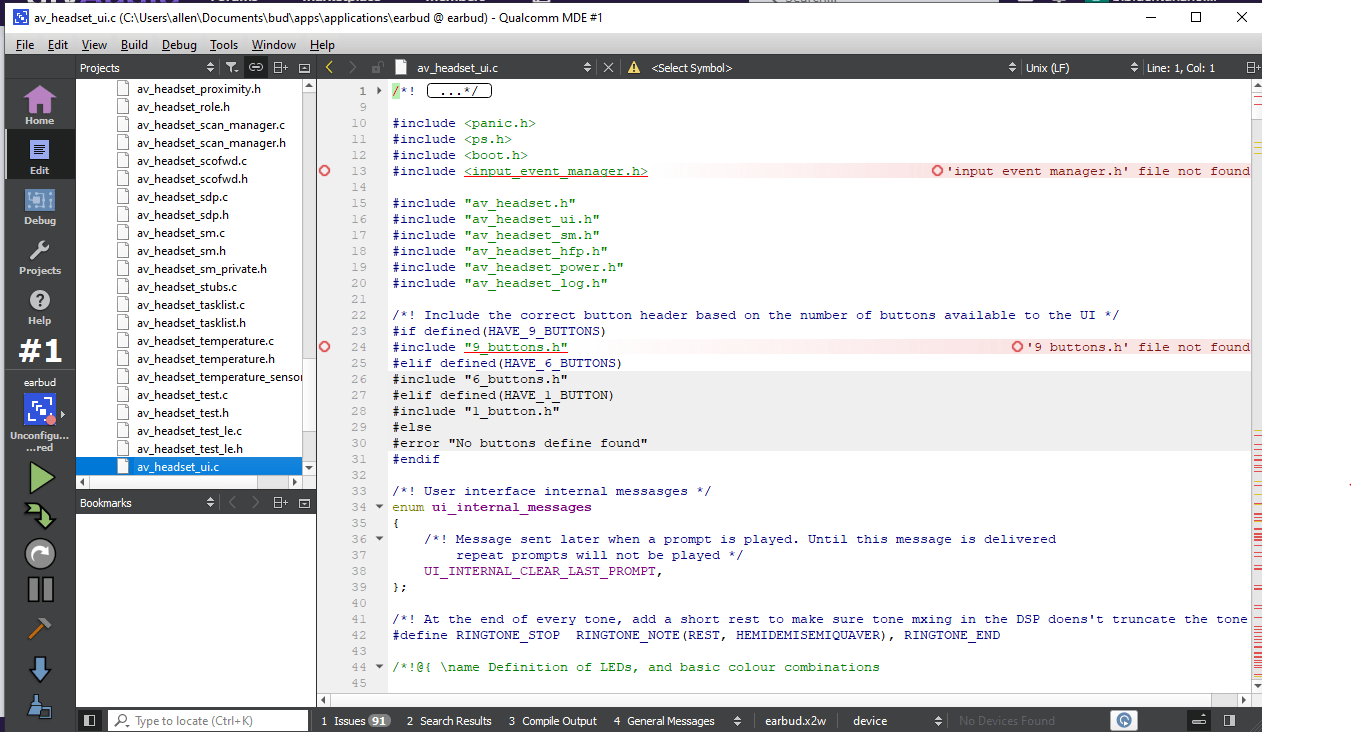The width and height of the screenshot is (1351, 732).
Task: Open the Projects mode with wrench icon
Action: pyautogui.click(x=39, y=255)
